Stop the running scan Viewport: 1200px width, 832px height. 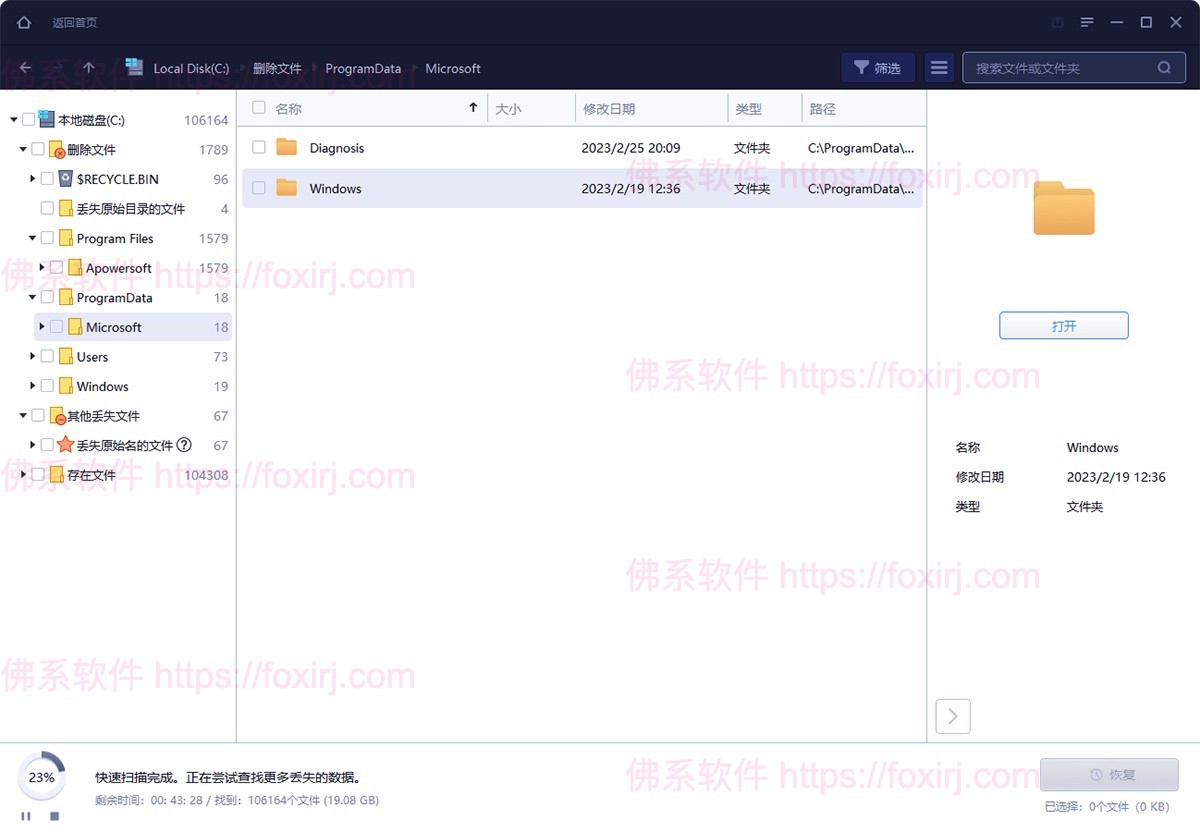coord(54,816)
